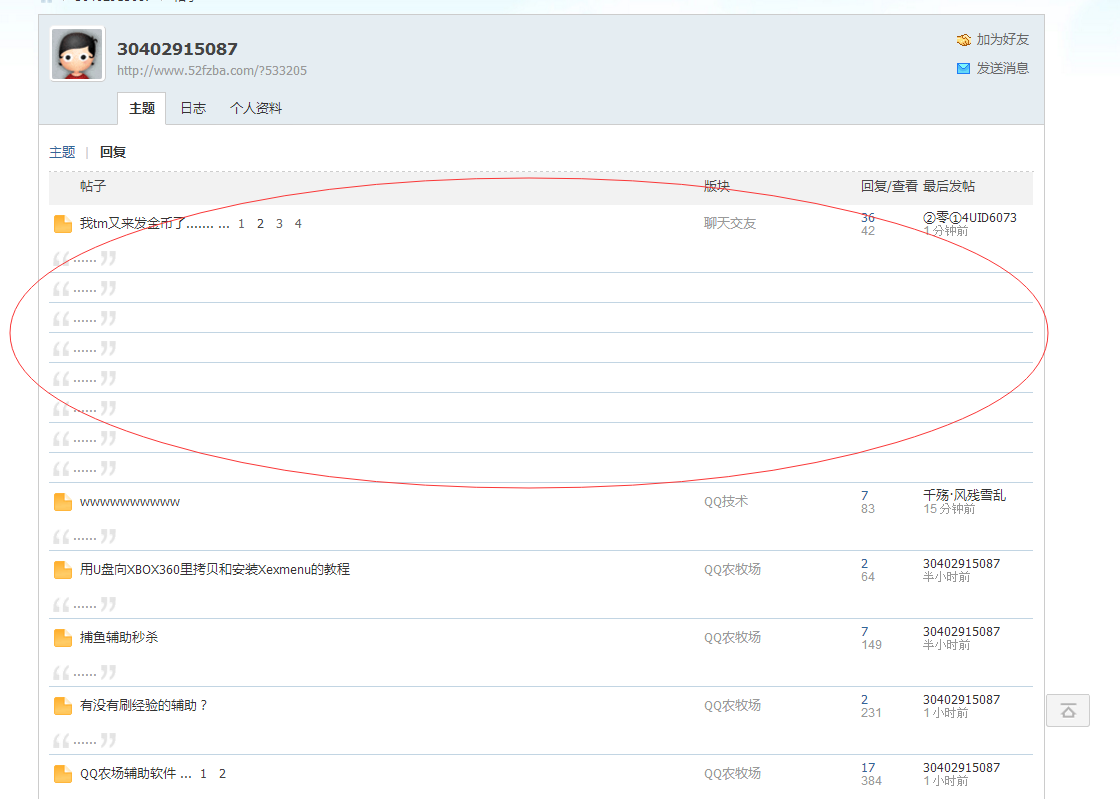Viewport: 1120px width, 799px height.
Task: Select the 回复 sub-filter
Action: 113,152
